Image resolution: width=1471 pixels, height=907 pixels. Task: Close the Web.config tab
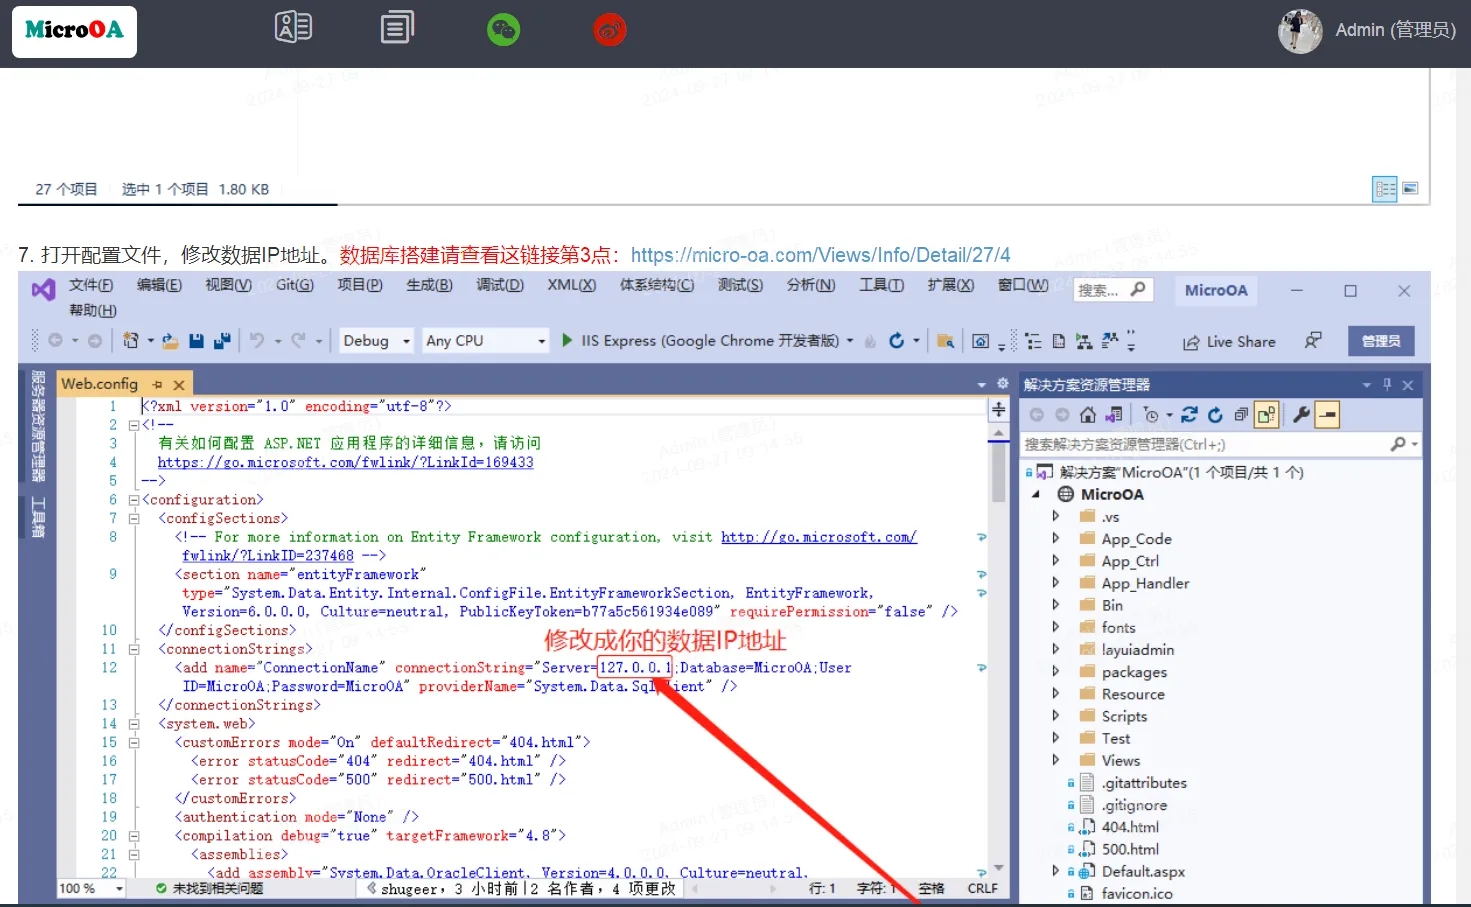click(x=179, y=384)
